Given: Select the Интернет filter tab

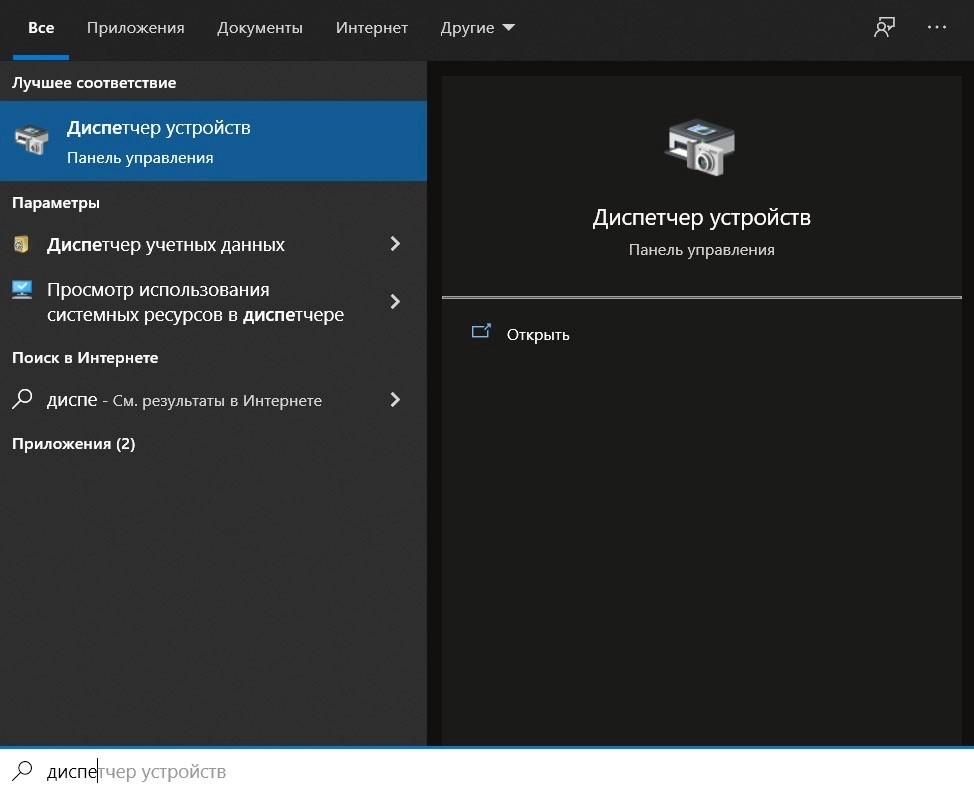Looking at the screenshot, I should (372, 28).
